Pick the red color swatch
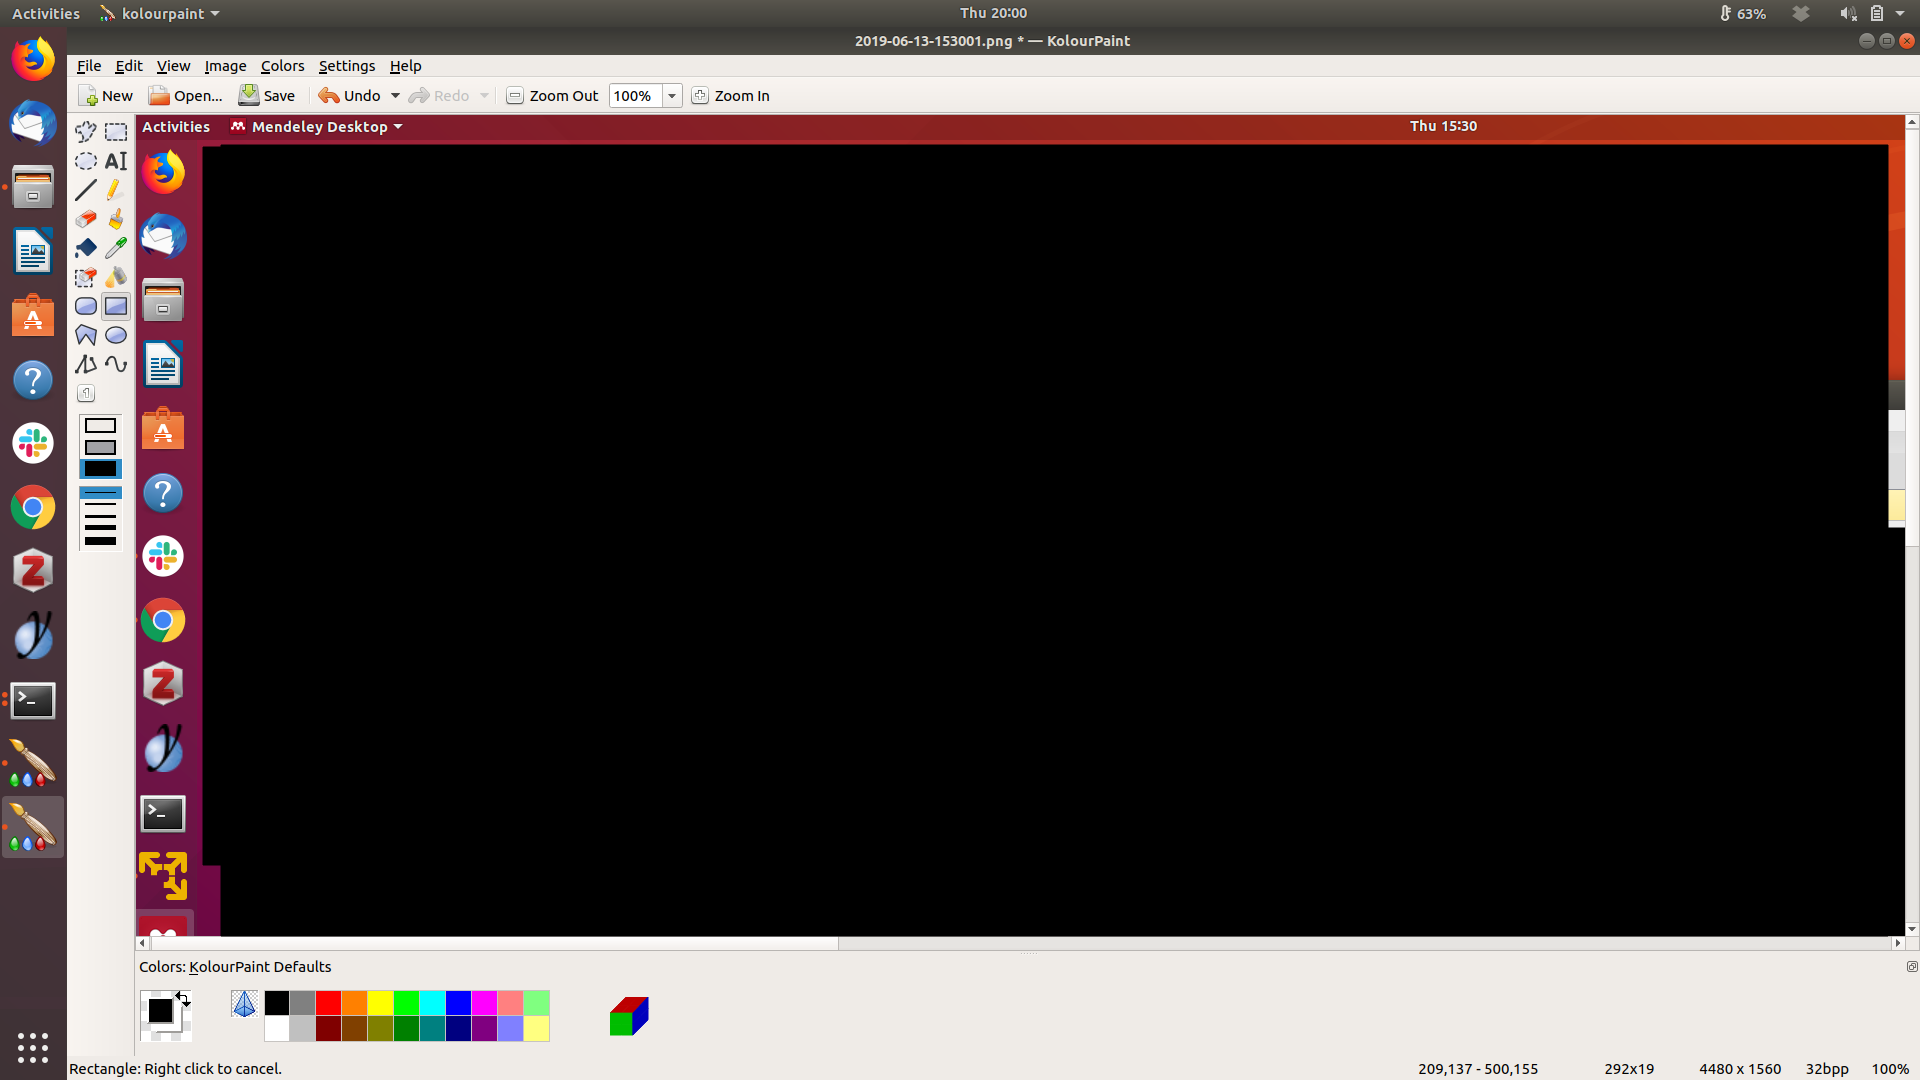 [328, 1003]
